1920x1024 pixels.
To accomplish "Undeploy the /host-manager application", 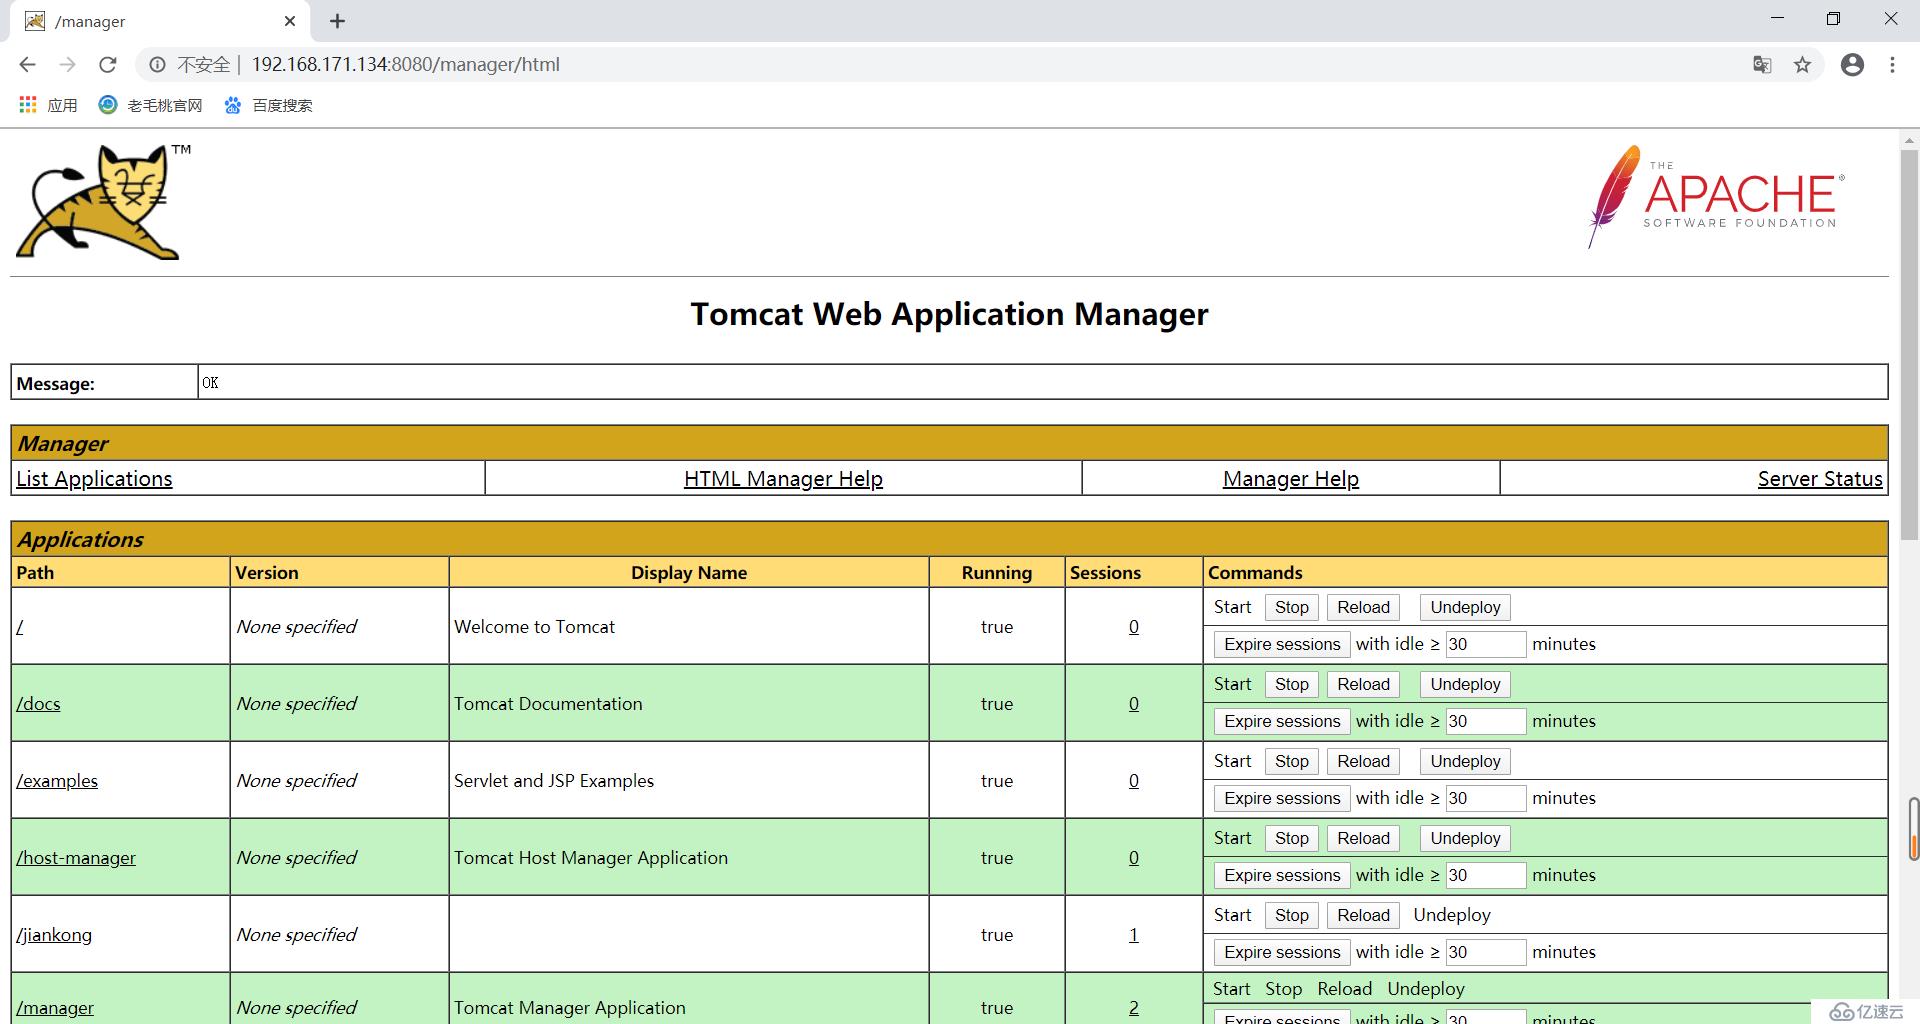I will (x=1465, y=838).
